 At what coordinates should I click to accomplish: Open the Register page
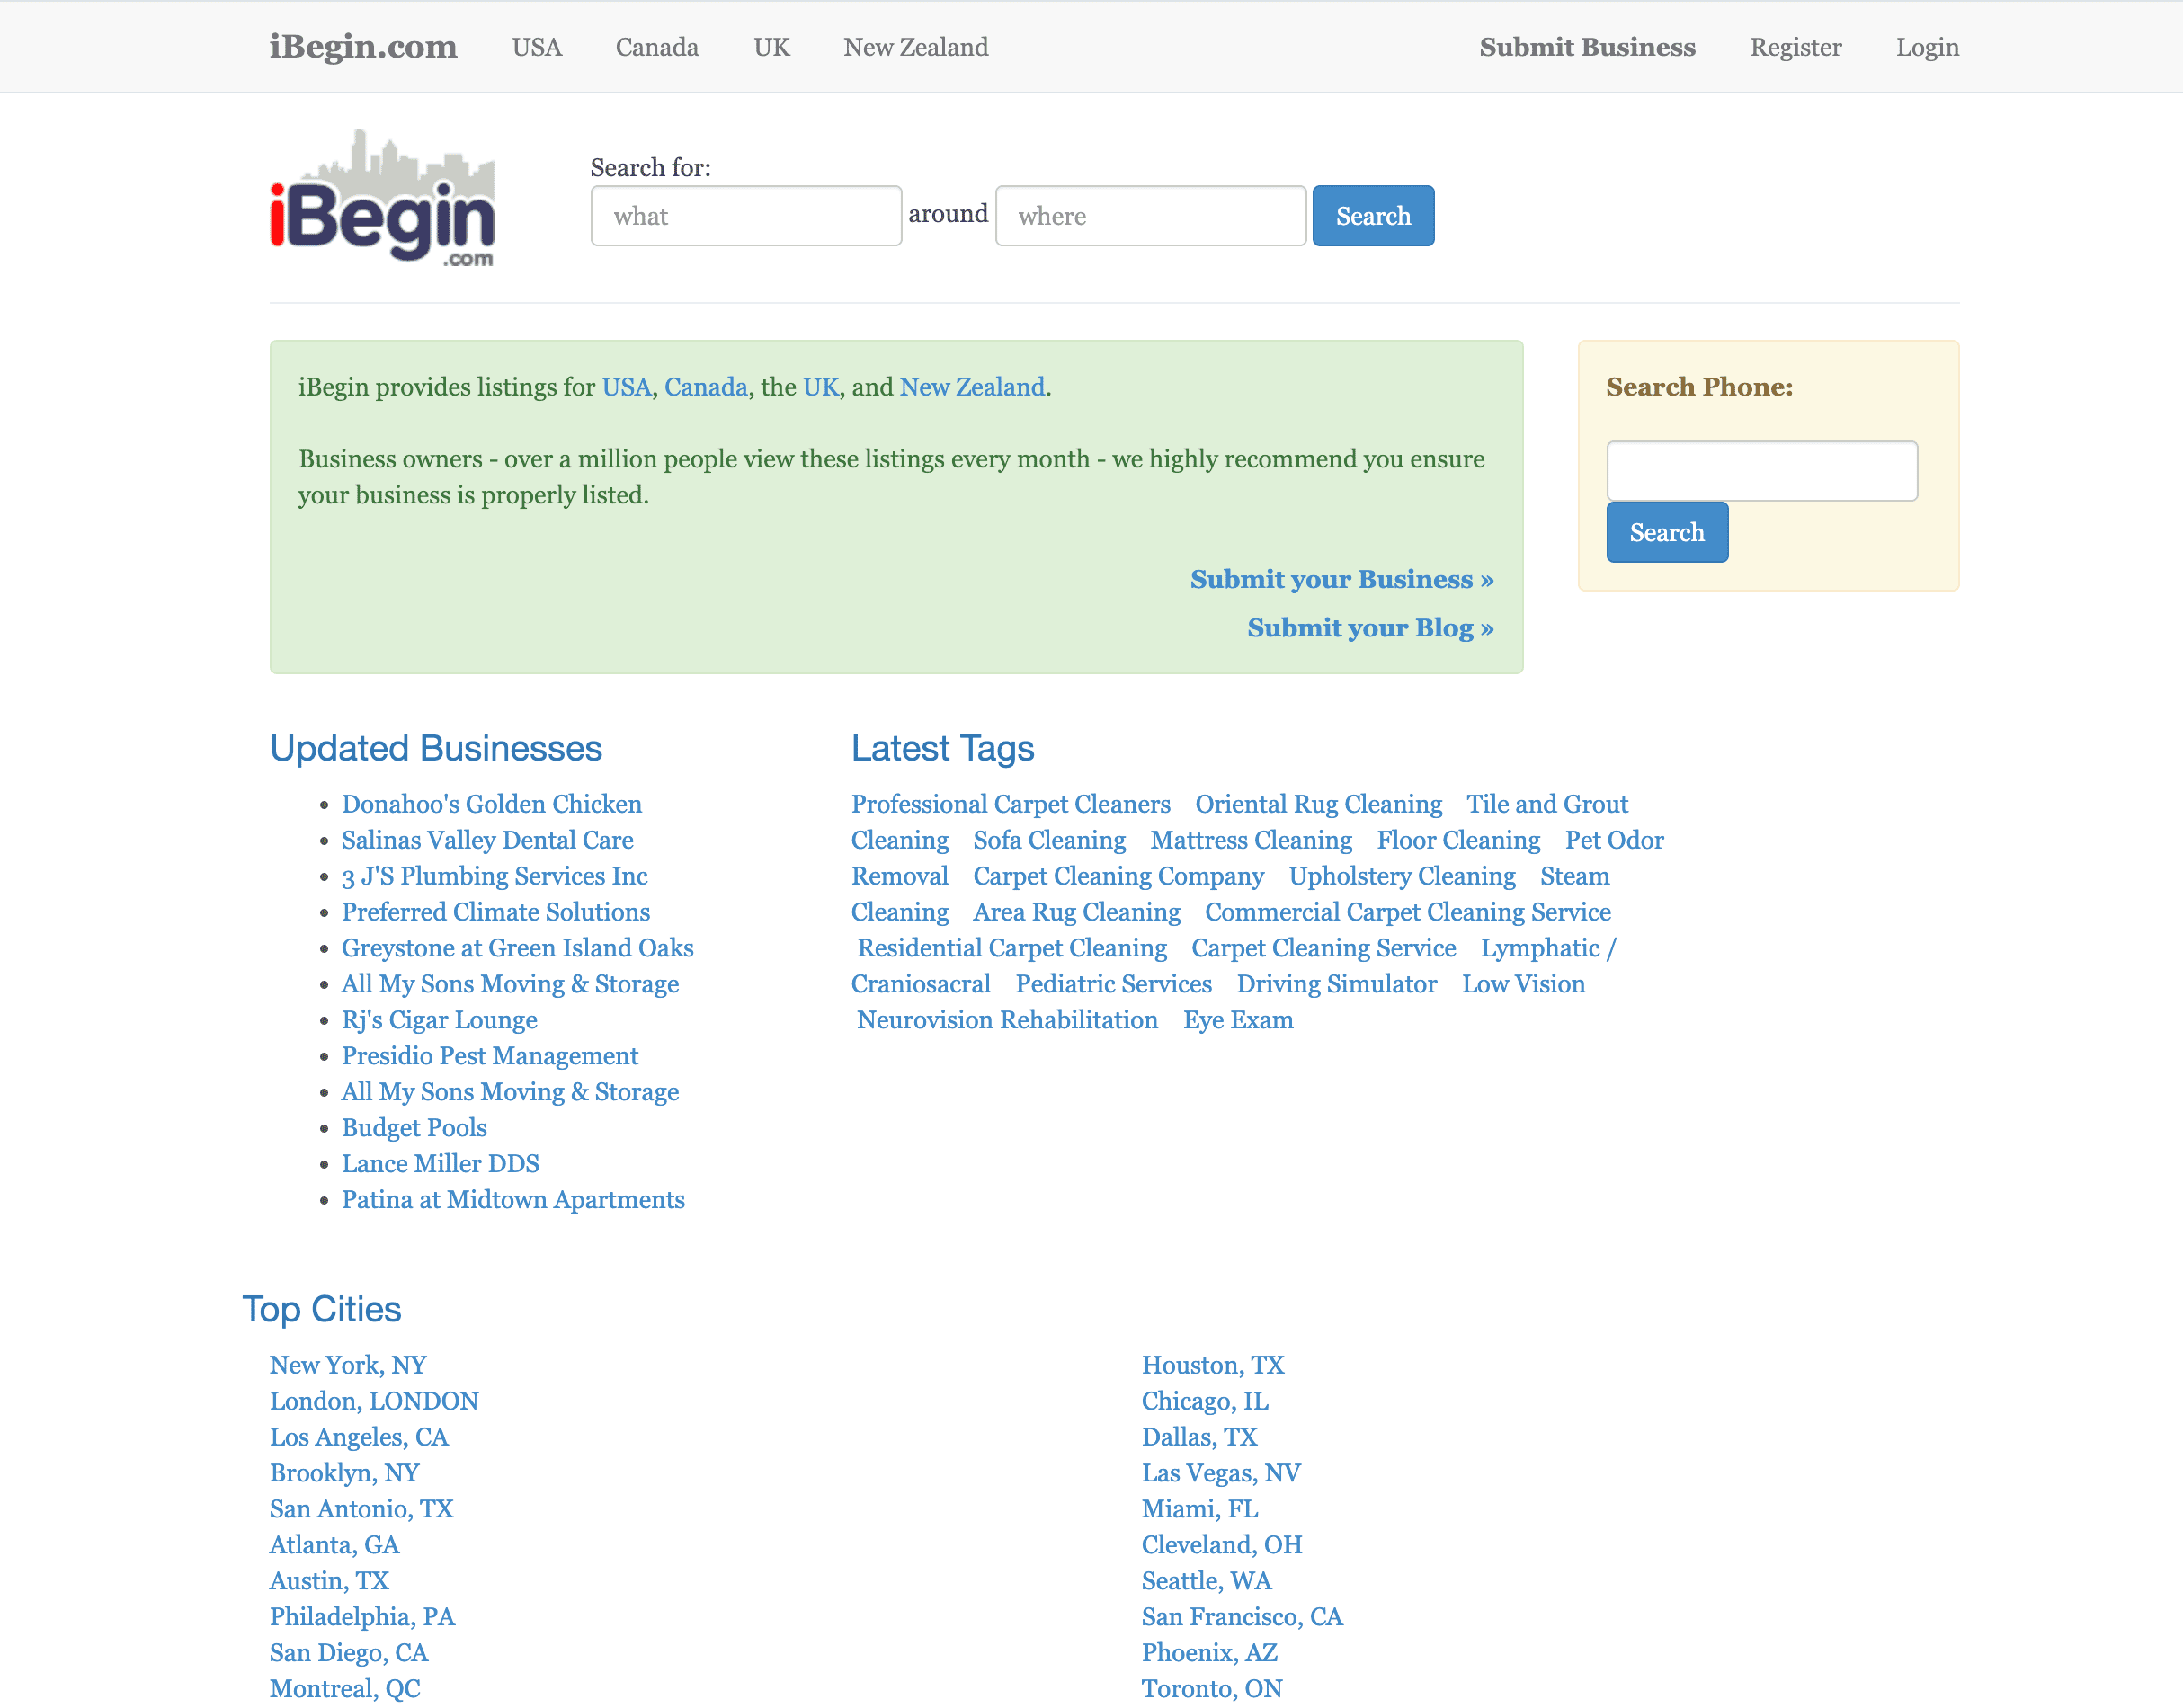coord(1794,47)
